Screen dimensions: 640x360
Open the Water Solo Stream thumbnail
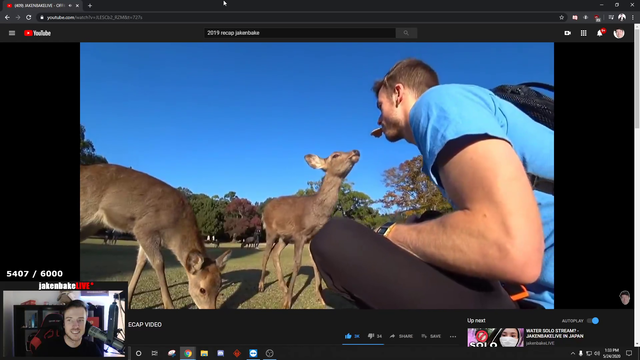click(x=496, y=337)
